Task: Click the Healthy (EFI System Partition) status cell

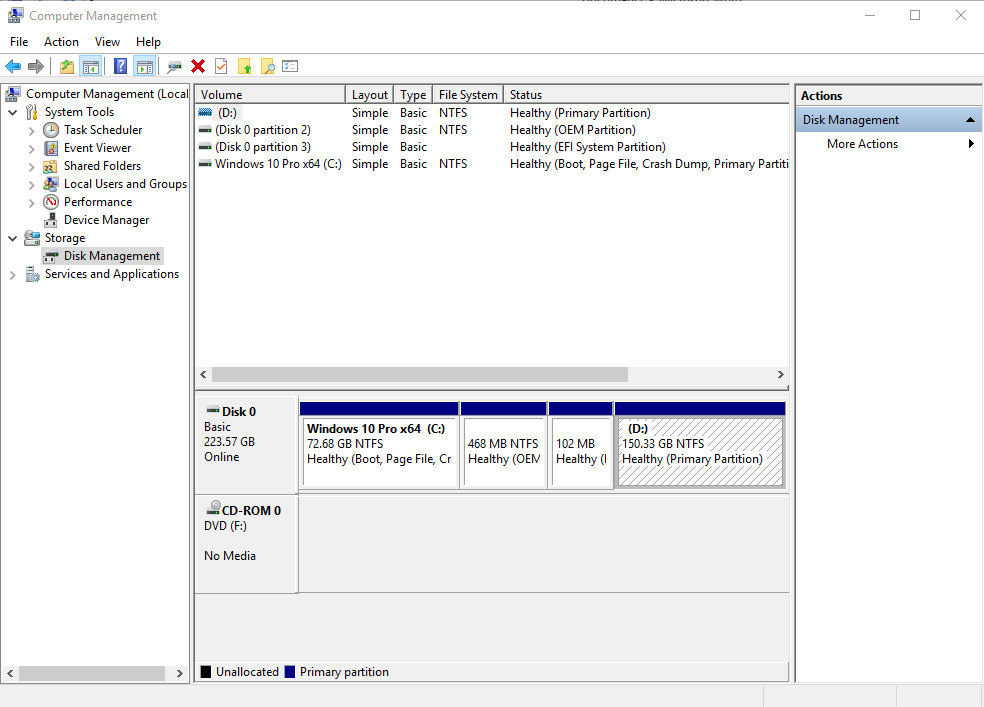Action: point(587,147)
